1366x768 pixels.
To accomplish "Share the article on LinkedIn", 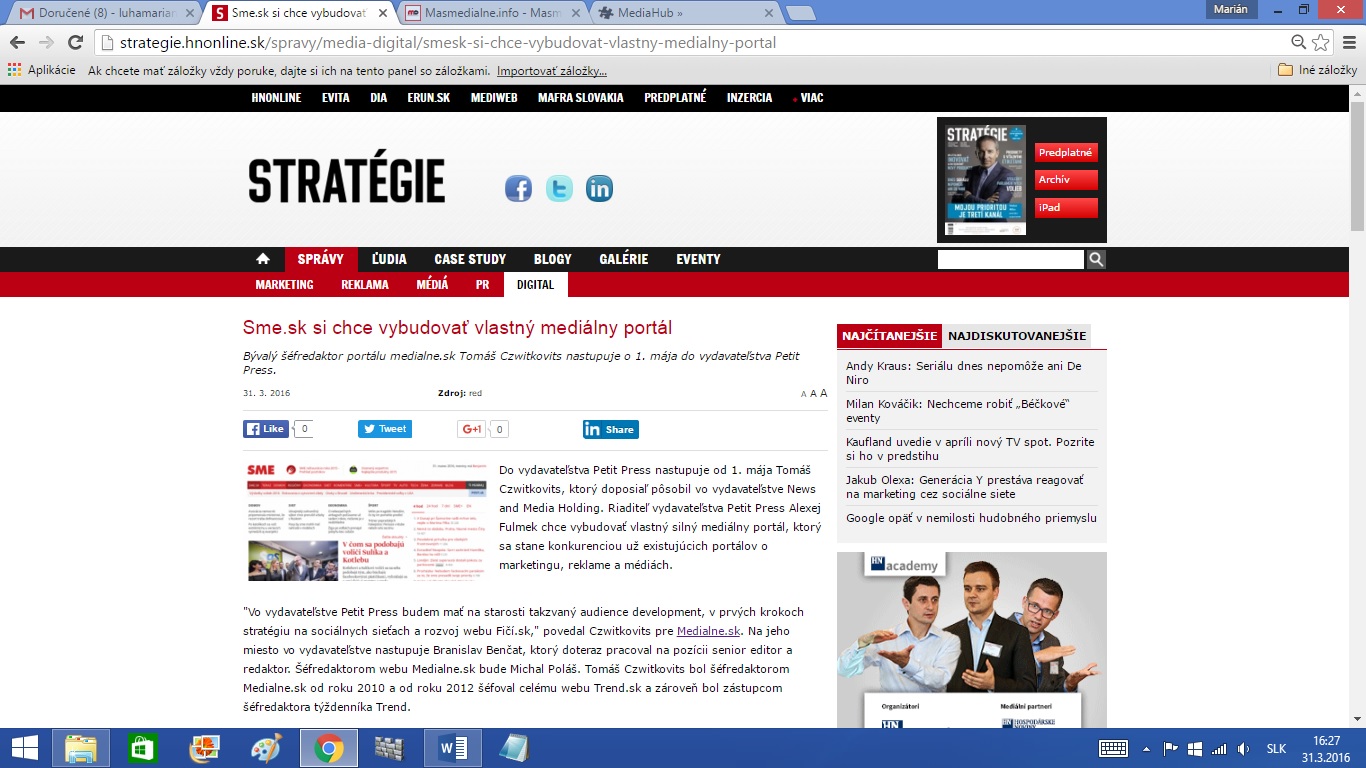I will [x=610, y=429].
